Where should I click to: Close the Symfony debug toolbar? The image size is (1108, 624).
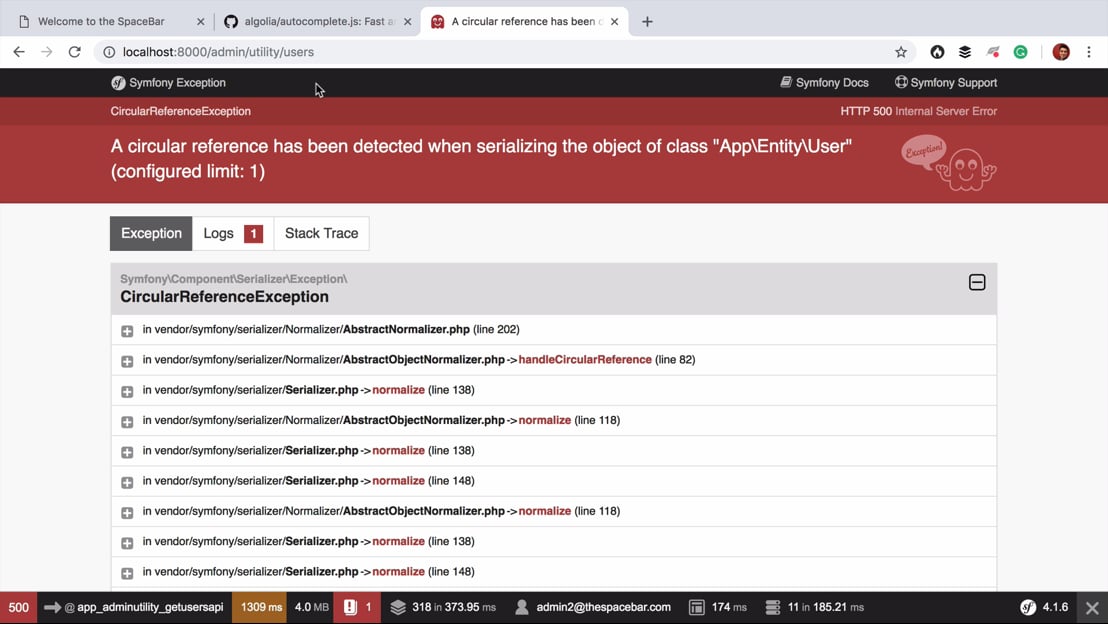[1092, 607]
